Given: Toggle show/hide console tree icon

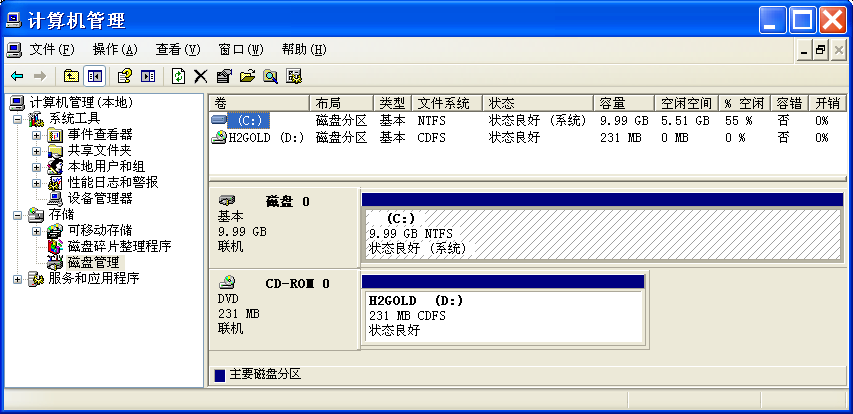Looking at the screenshot, I should point(94,76).
